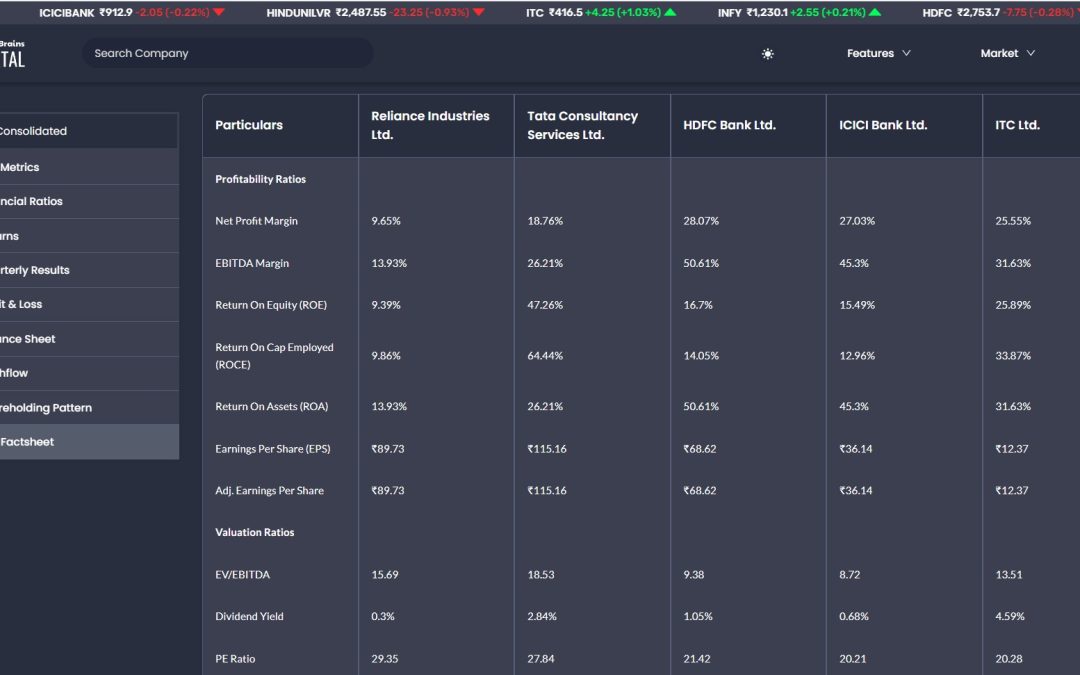The height and width of the screenshot is (675, 1080).
Task: Click HDFC Bank Earnings Per Share value ₹68.62
Action: tap(700, 449)
